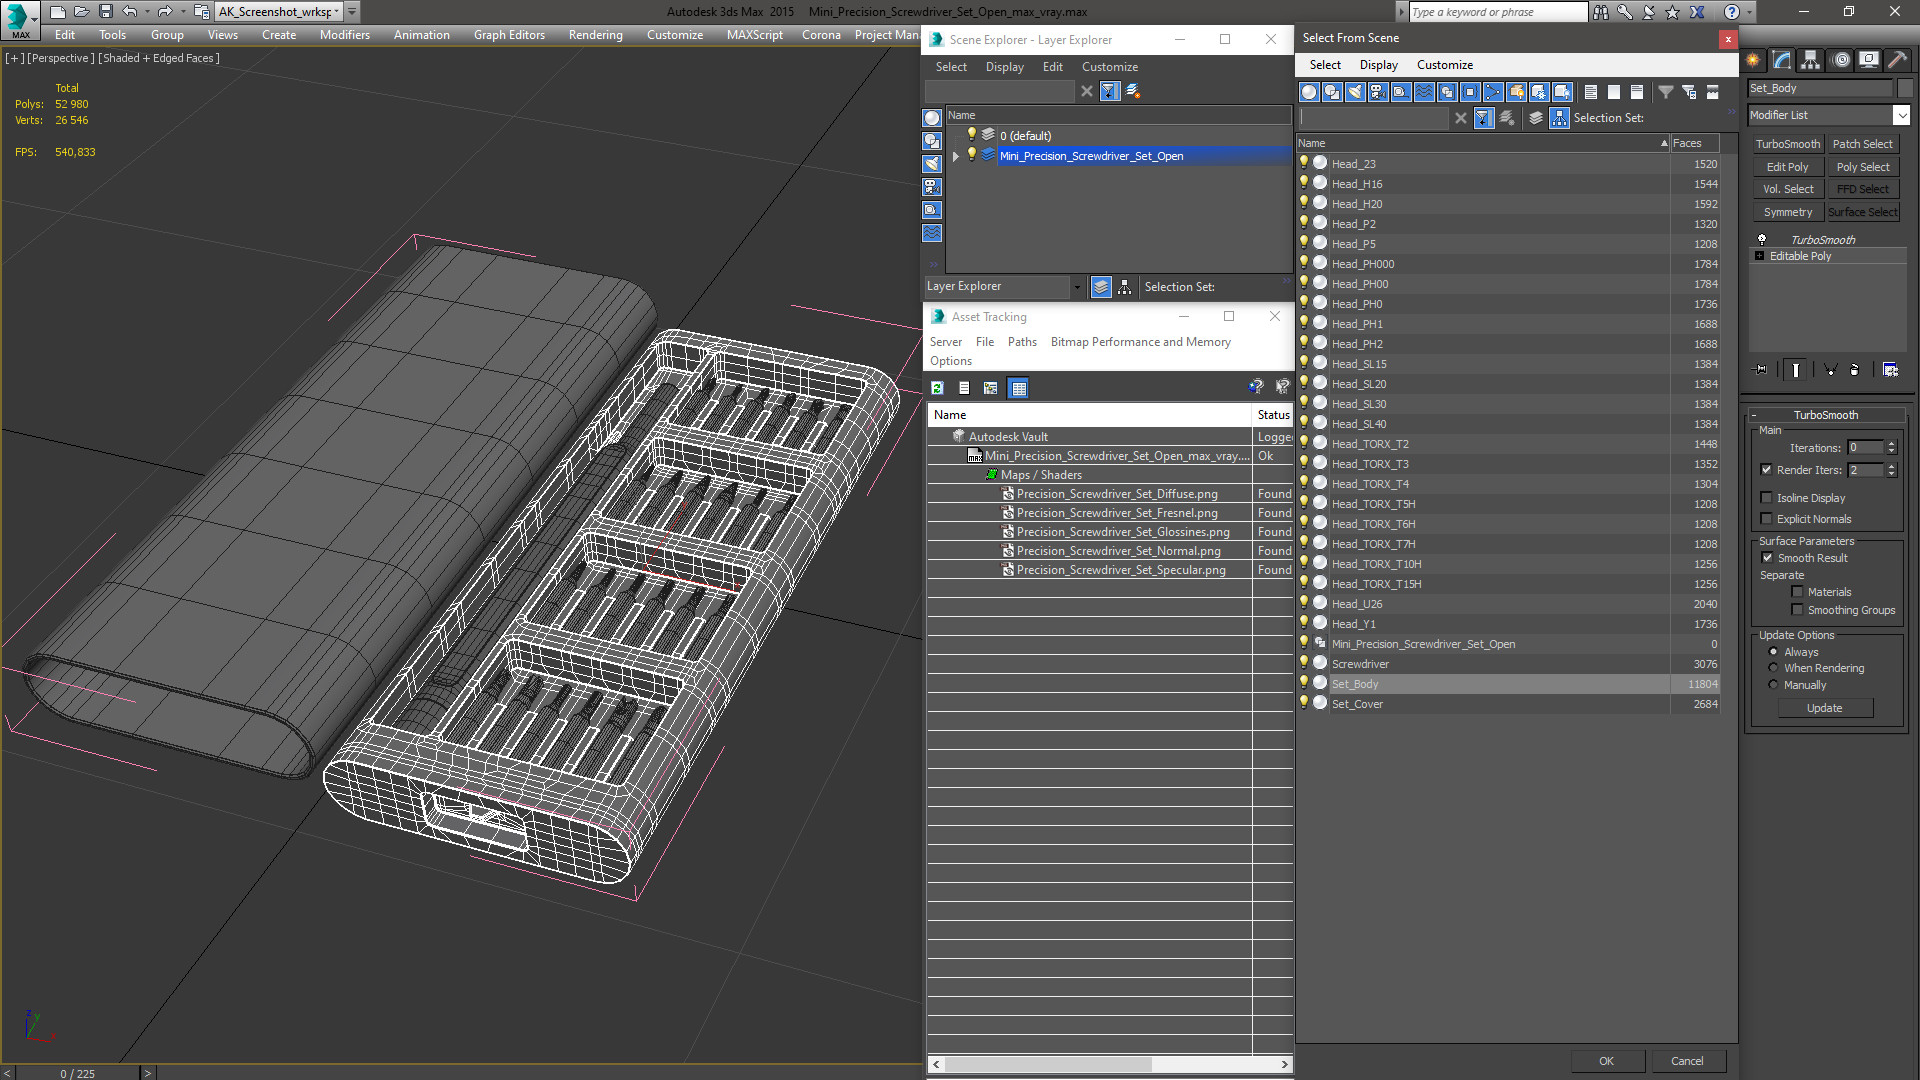The image size is (1920, 1080).
Task: Toggle Display Lights filter in Select From Scene
Action: coord(1355,92)
